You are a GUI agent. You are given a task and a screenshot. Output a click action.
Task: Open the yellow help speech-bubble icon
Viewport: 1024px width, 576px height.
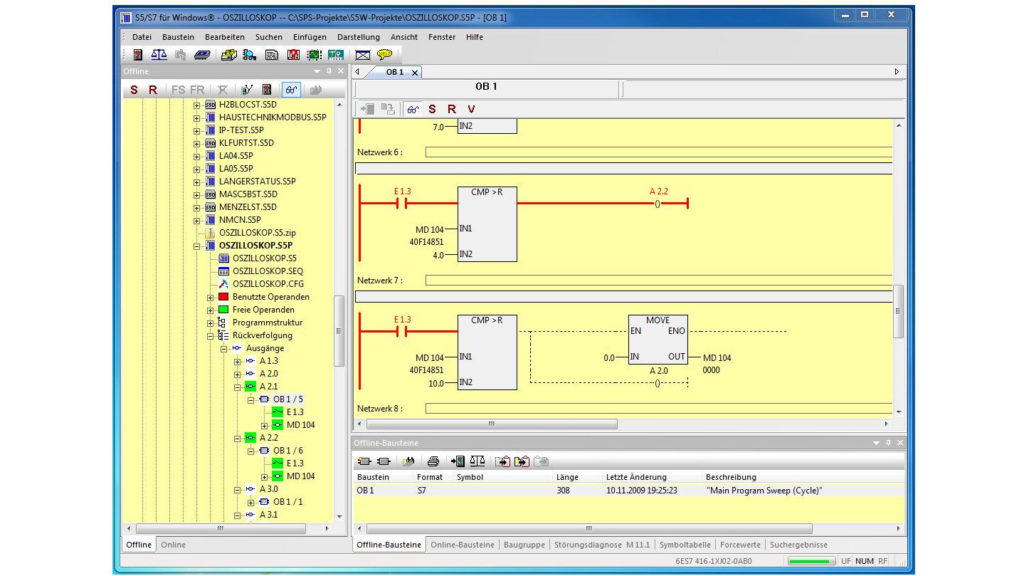click(384, 53)
